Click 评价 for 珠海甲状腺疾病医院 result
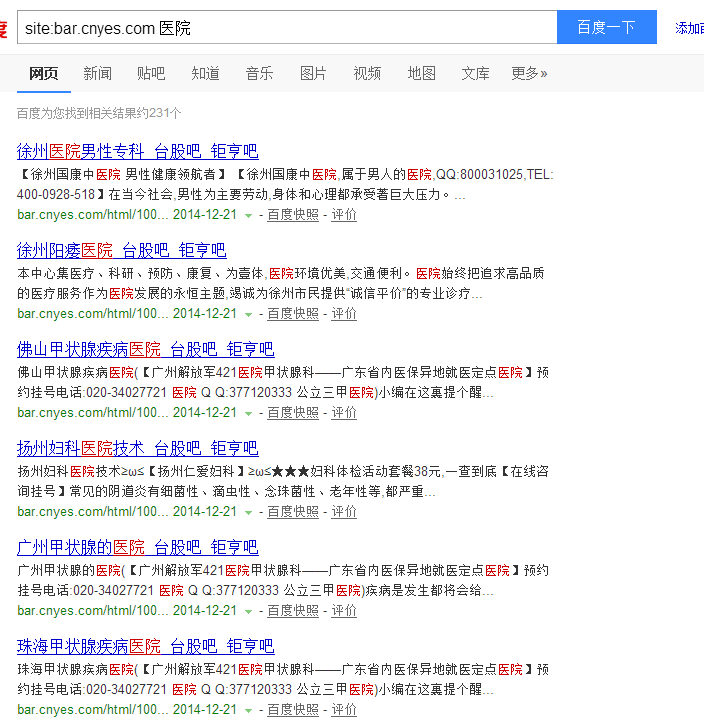Viewport: 704px width, 718px height. point(344,709)
